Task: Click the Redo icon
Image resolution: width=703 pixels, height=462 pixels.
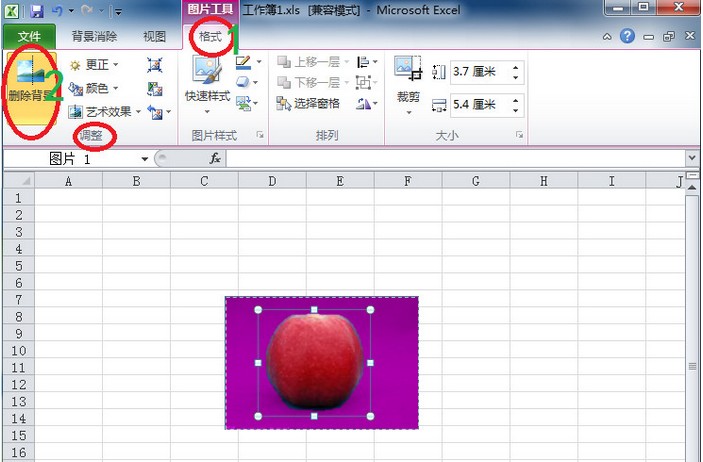Action: (87, 10)
